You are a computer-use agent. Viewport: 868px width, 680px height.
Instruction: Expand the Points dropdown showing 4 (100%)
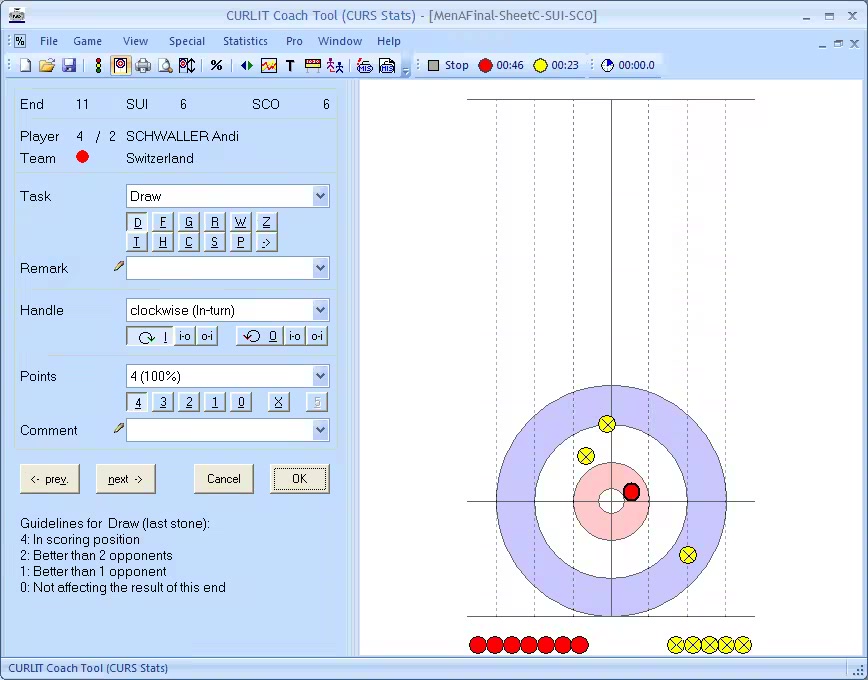click(x=320, y=376)
